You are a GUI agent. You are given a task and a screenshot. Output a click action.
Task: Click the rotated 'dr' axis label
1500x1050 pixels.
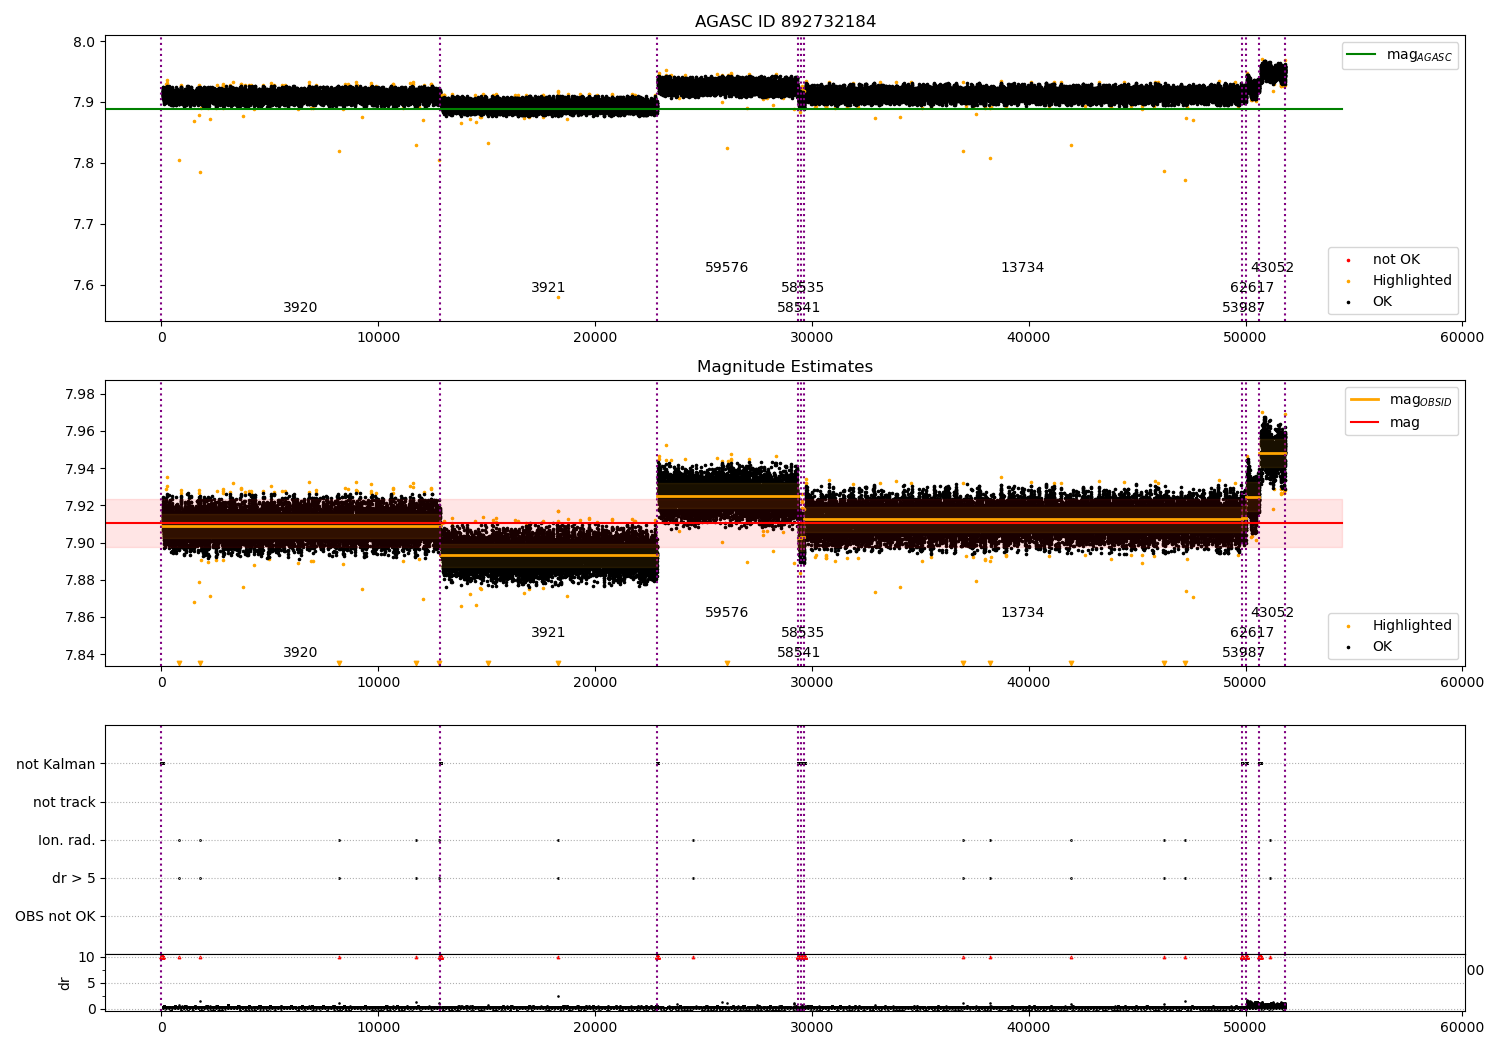point(65,983)
